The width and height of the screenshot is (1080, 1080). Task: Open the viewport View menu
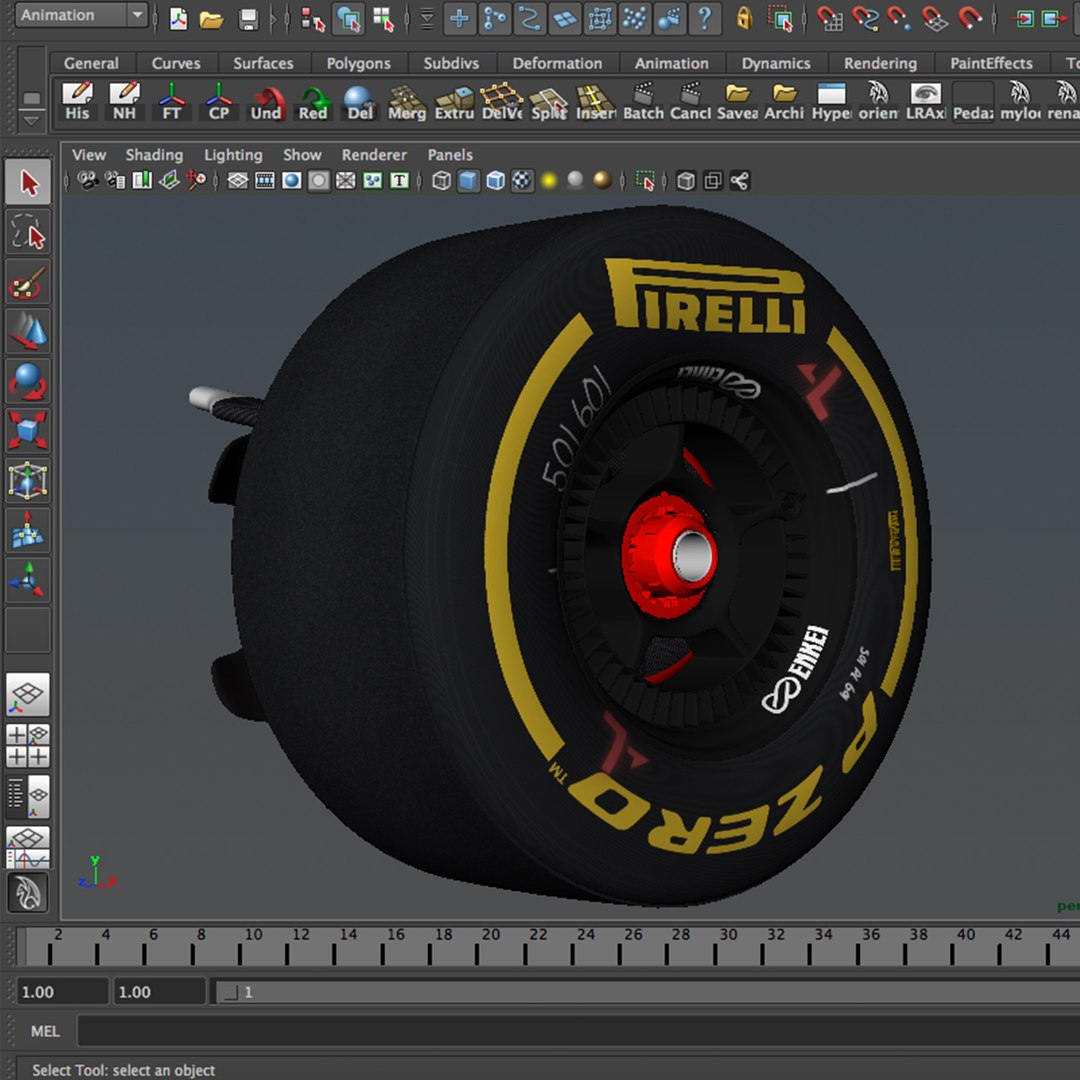89,155
